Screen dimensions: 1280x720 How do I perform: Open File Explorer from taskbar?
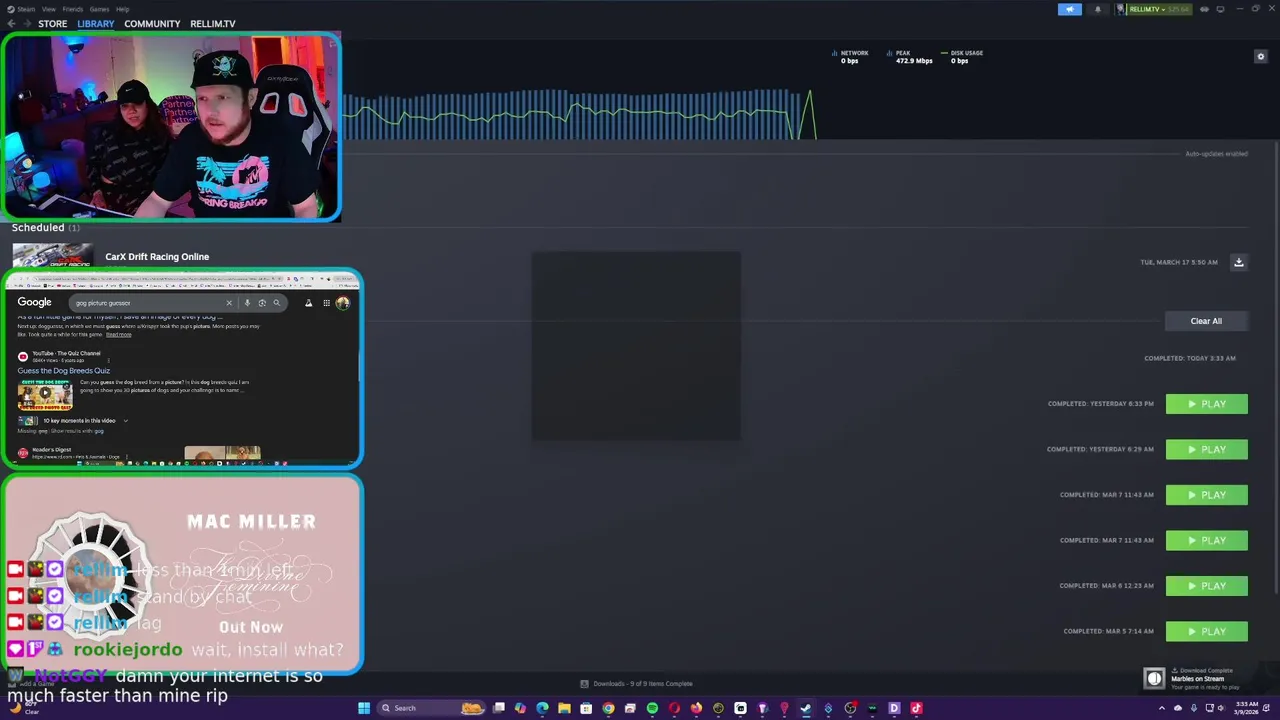click(x=564, y=708)
